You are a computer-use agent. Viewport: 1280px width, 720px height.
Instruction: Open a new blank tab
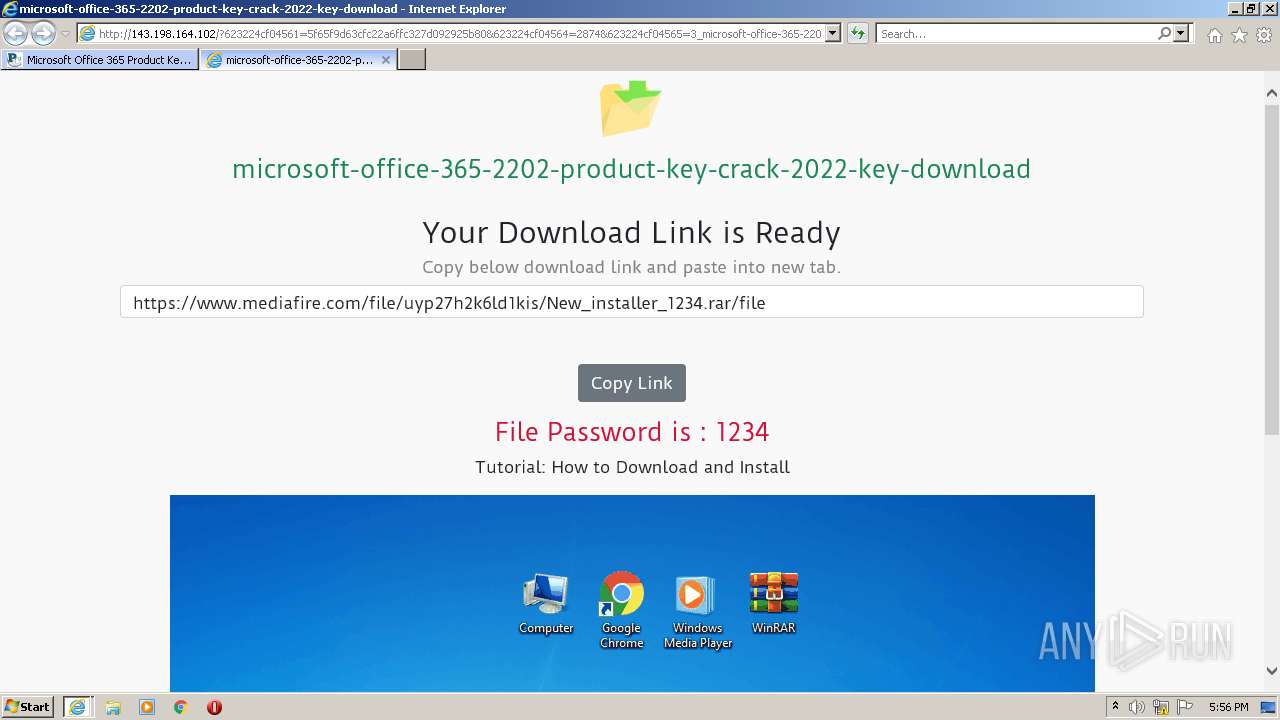pos(412,60)
